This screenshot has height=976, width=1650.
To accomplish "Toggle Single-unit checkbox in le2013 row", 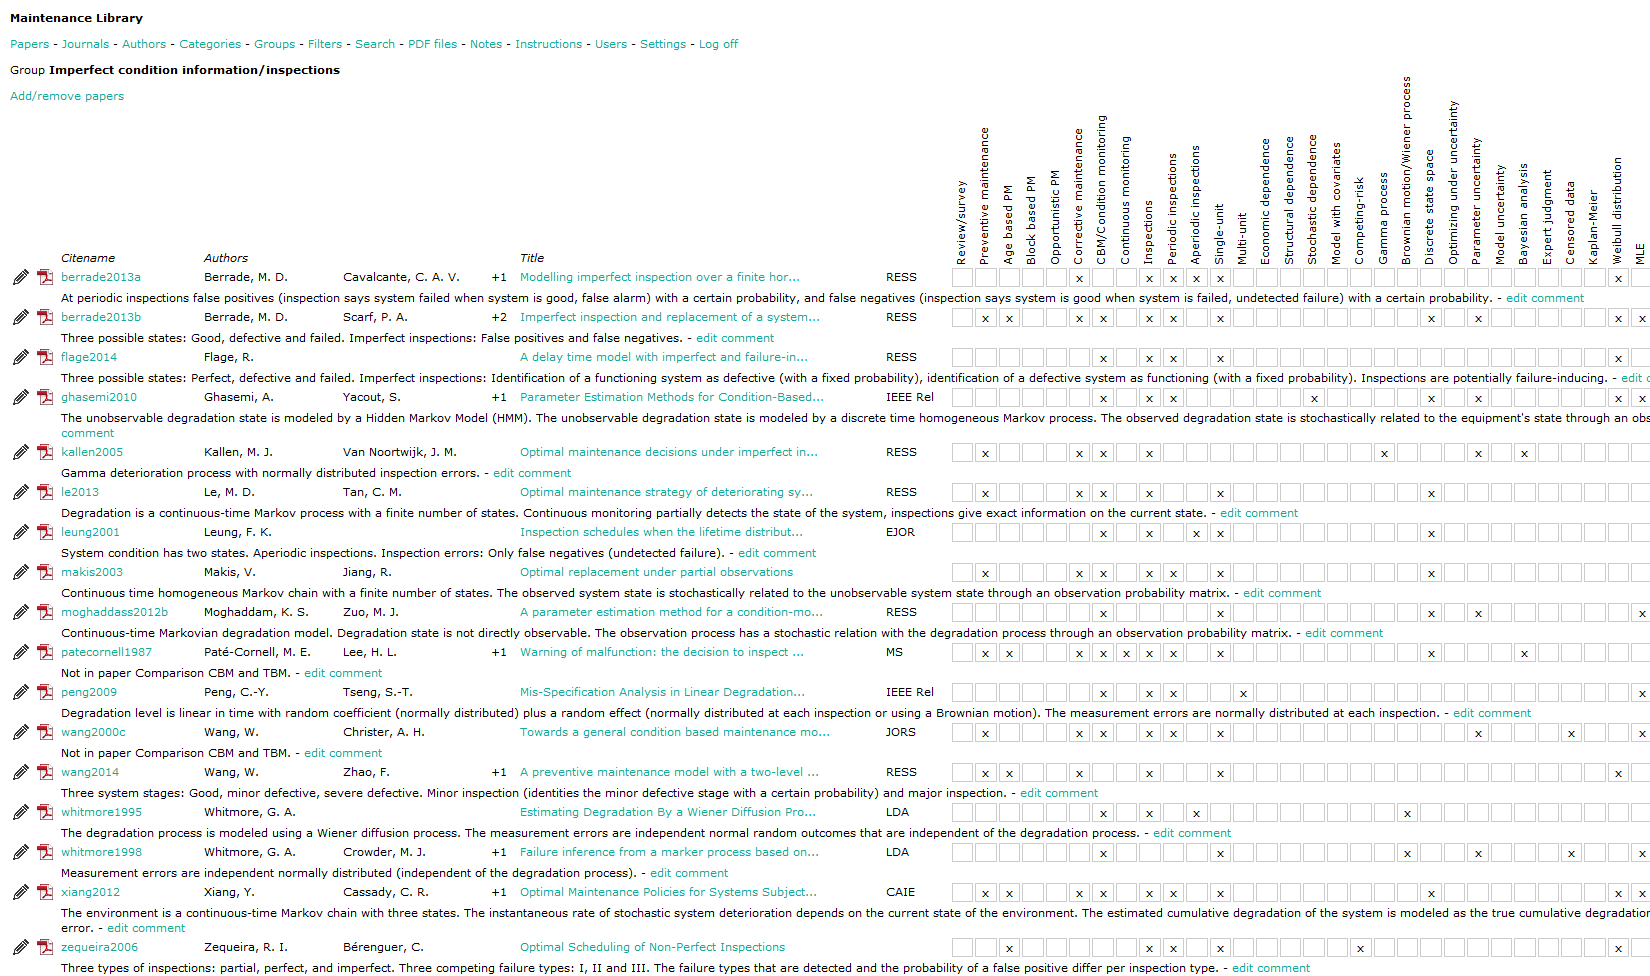I will tap(1220, 493).
